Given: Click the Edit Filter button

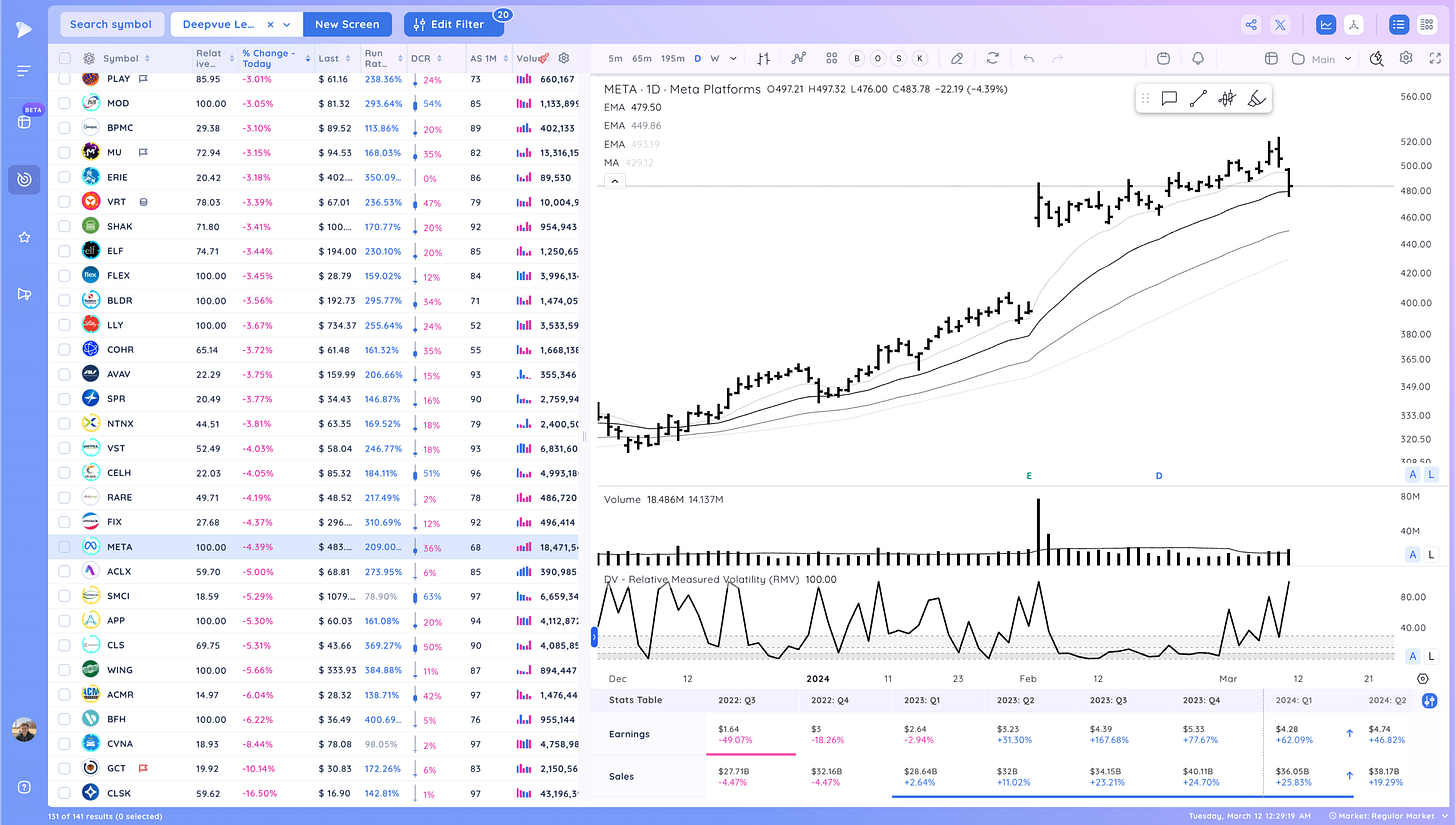Looking at the screenshot, I should 455,24.
